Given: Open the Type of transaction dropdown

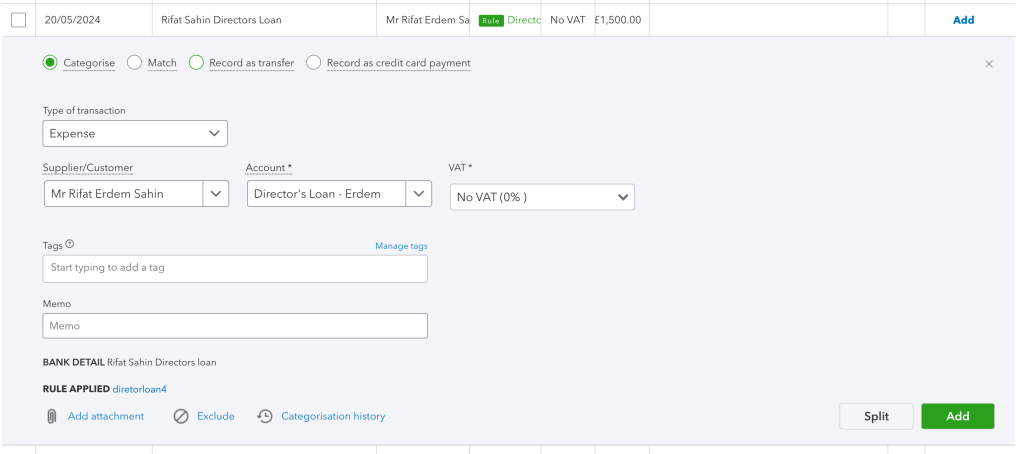Looking at the screenshot, I should [135, 134].
